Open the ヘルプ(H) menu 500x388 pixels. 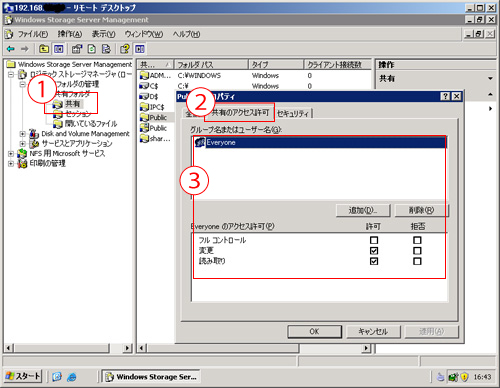(x=186, y=34)
